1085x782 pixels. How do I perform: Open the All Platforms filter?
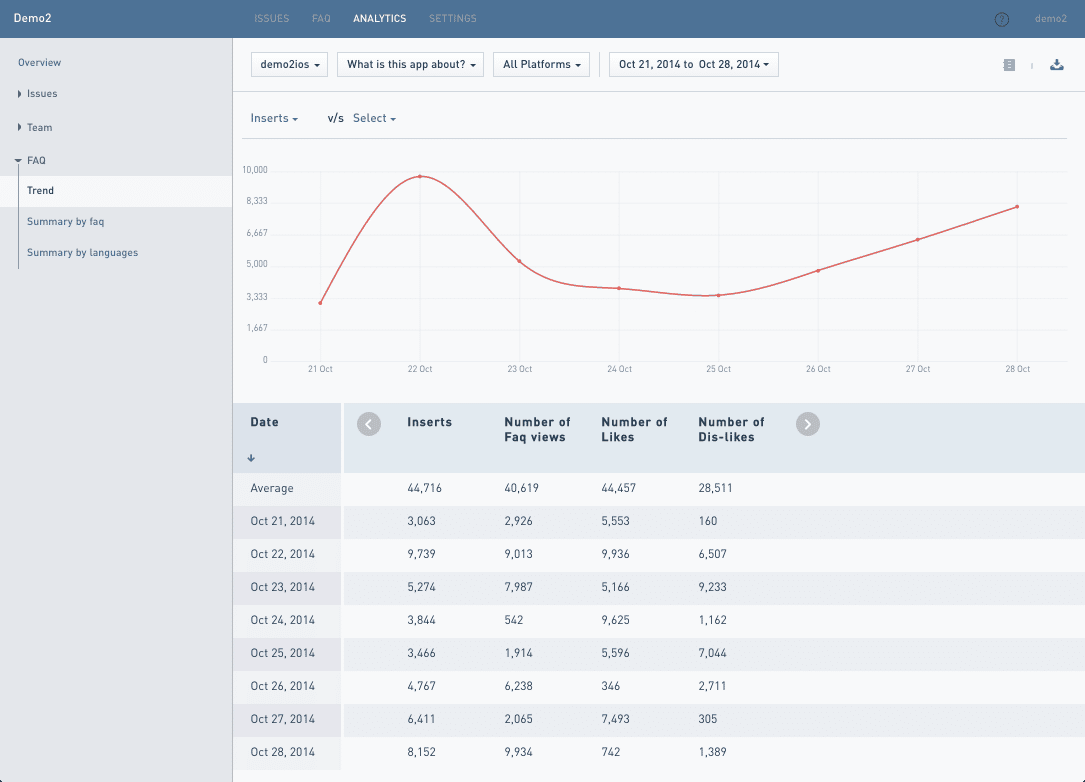point(541,65)
